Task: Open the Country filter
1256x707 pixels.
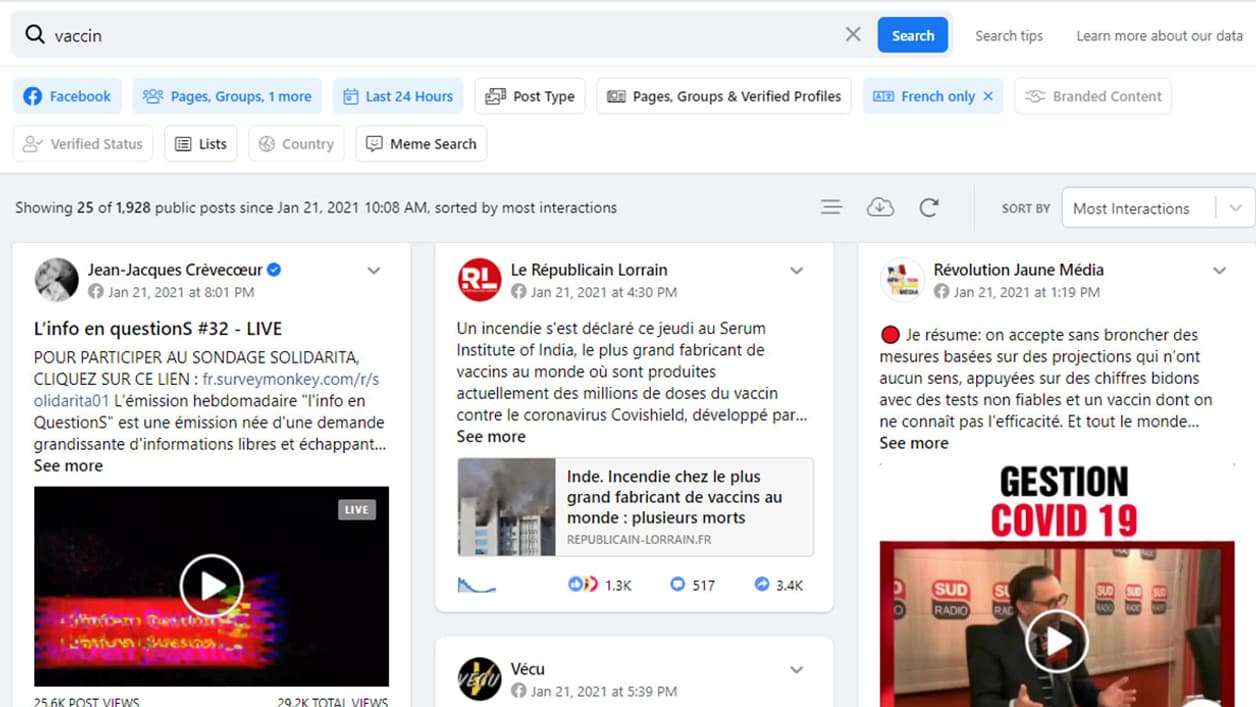Action: [x=296, y=144]
